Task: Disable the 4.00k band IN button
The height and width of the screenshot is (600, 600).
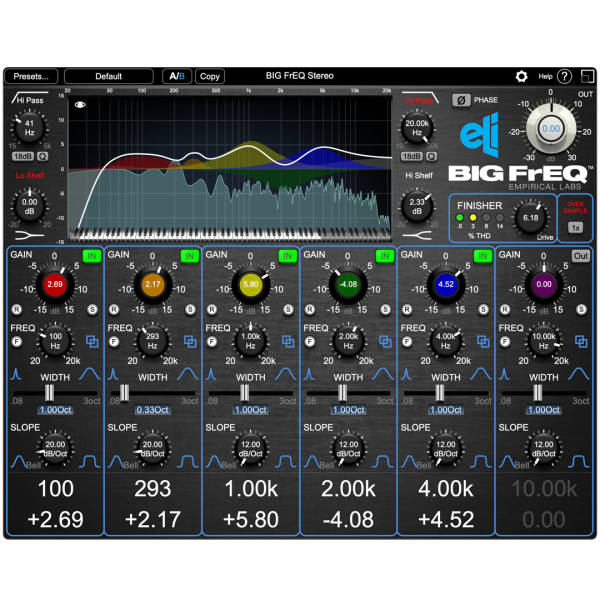Action: 483,256
